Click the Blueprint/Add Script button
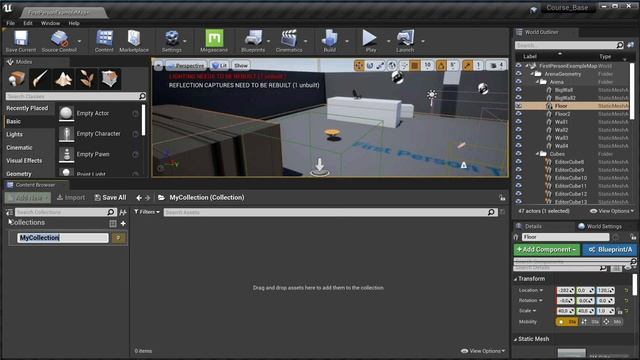The image size is (640, 360). [610, 249]
